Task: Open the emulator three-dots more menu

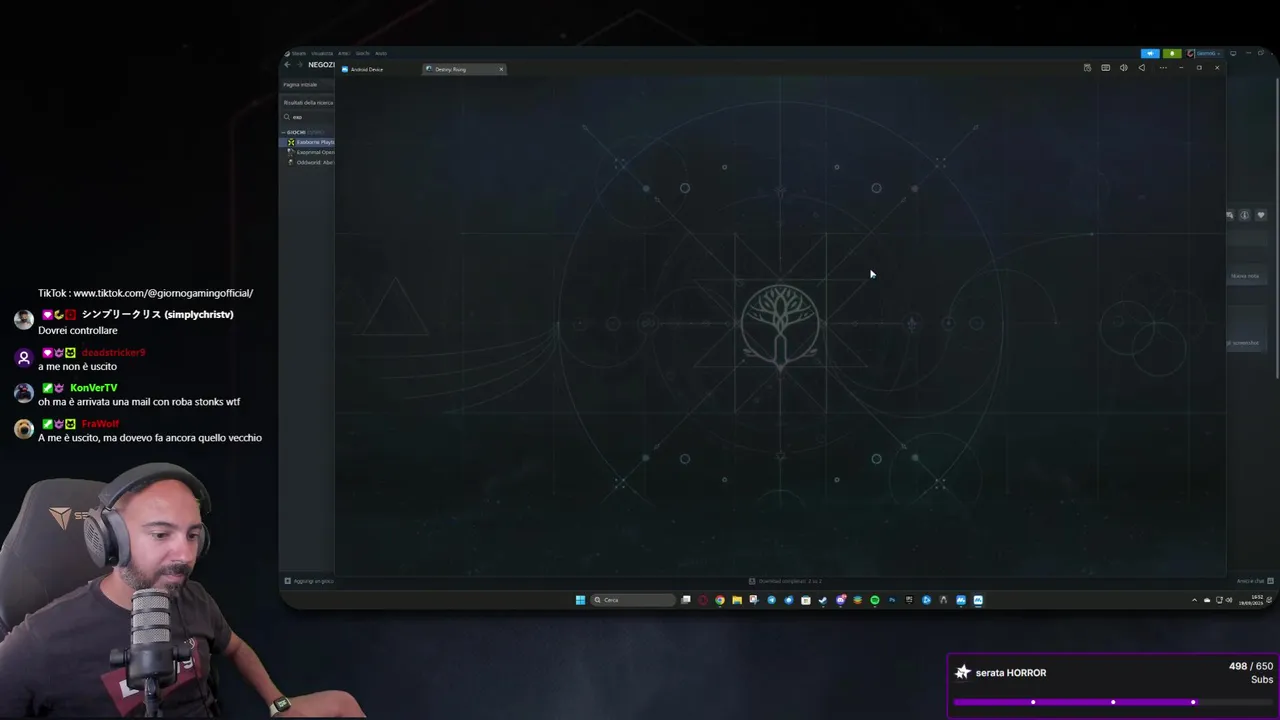Action: pyautogui.click(x=1163, y=68)
